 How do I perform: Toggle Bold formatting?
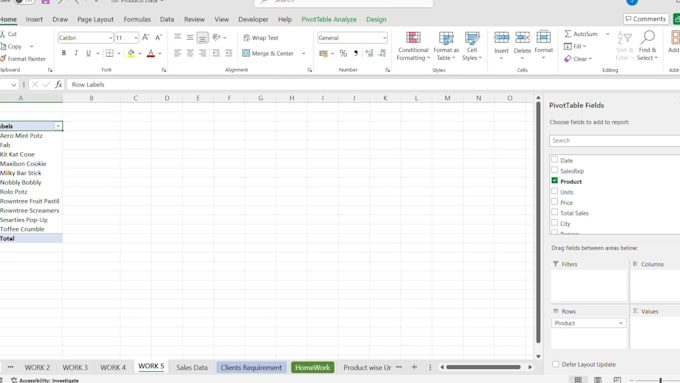coord(64,53)
